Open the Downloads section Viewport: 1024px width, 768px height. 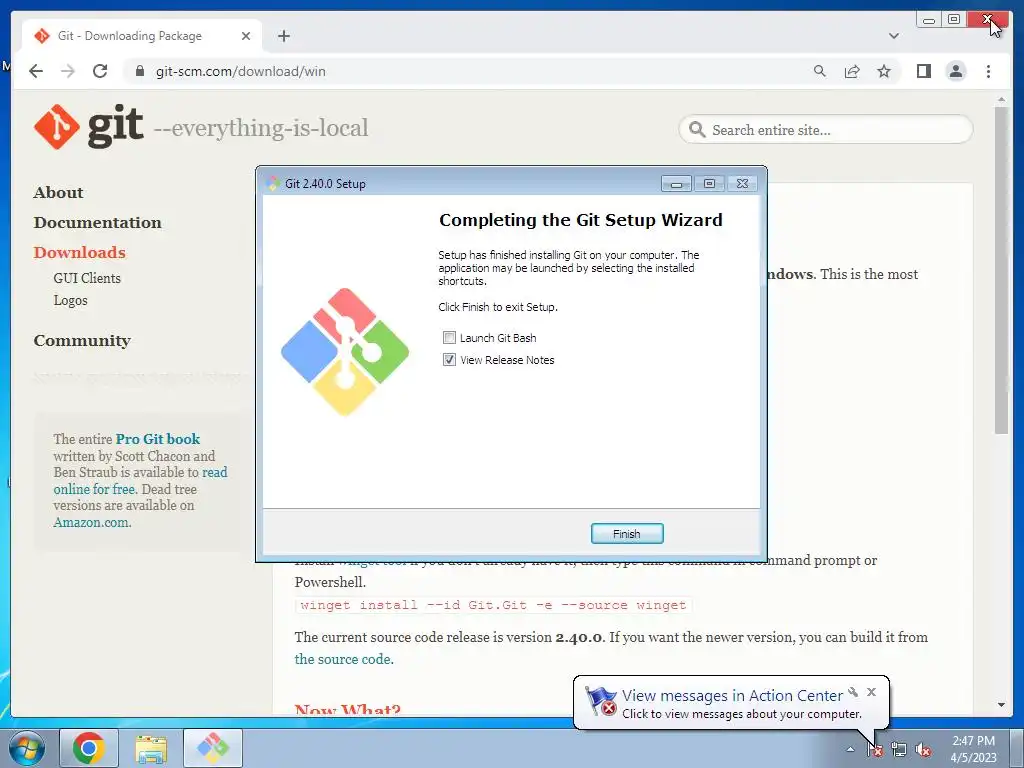80,253
